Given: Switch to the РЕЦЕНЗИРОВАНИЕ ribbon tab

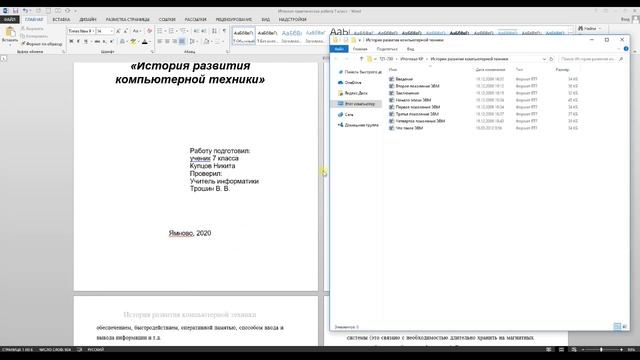Looking at the screenshot, I should 233,19.
